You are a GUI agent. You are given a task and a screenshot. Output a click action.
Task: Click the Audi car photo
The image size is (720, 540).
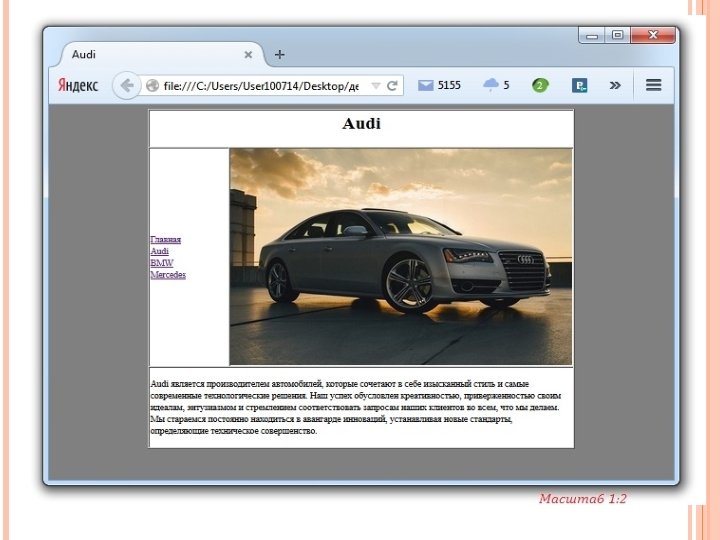[x=401, y=257]
